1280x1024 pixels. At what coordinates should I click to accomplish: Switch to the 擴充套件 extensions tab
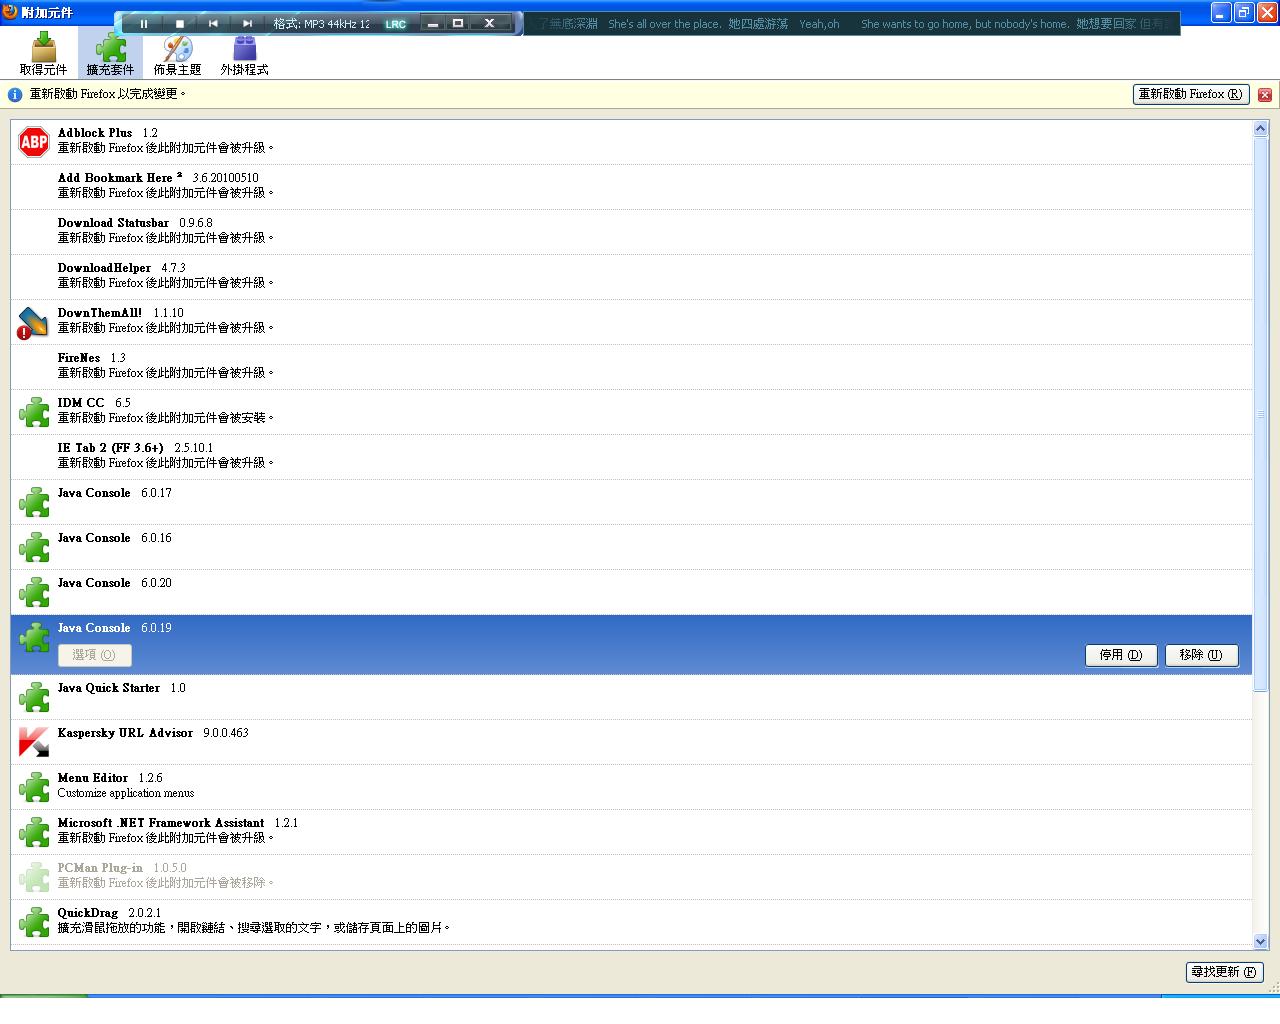(110, 54)
